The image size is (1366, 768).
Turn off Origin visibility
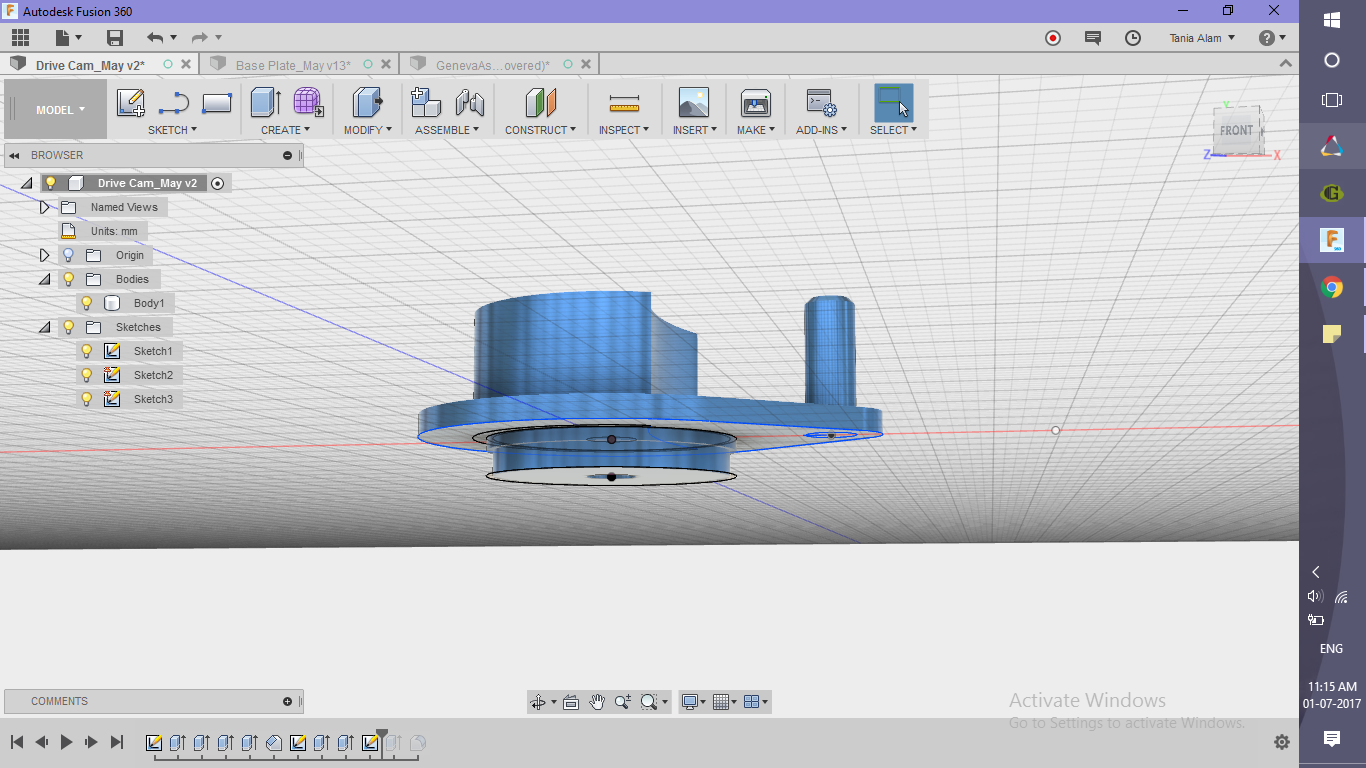pos(67,255)
